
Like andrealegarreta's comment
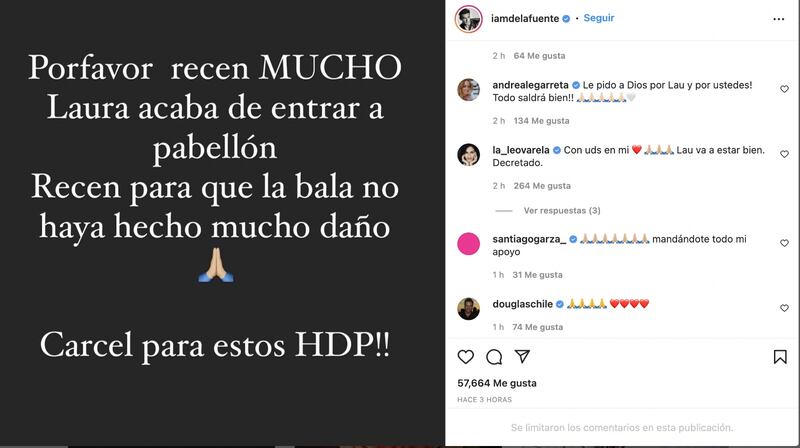[x=784, y=89]
